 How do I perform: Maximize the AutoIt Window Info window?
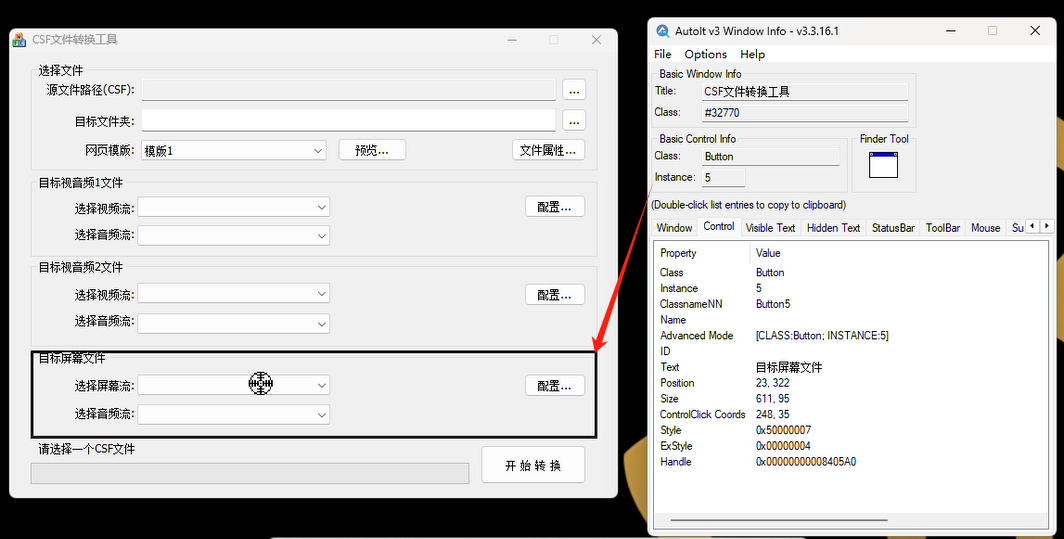(993, 31)
